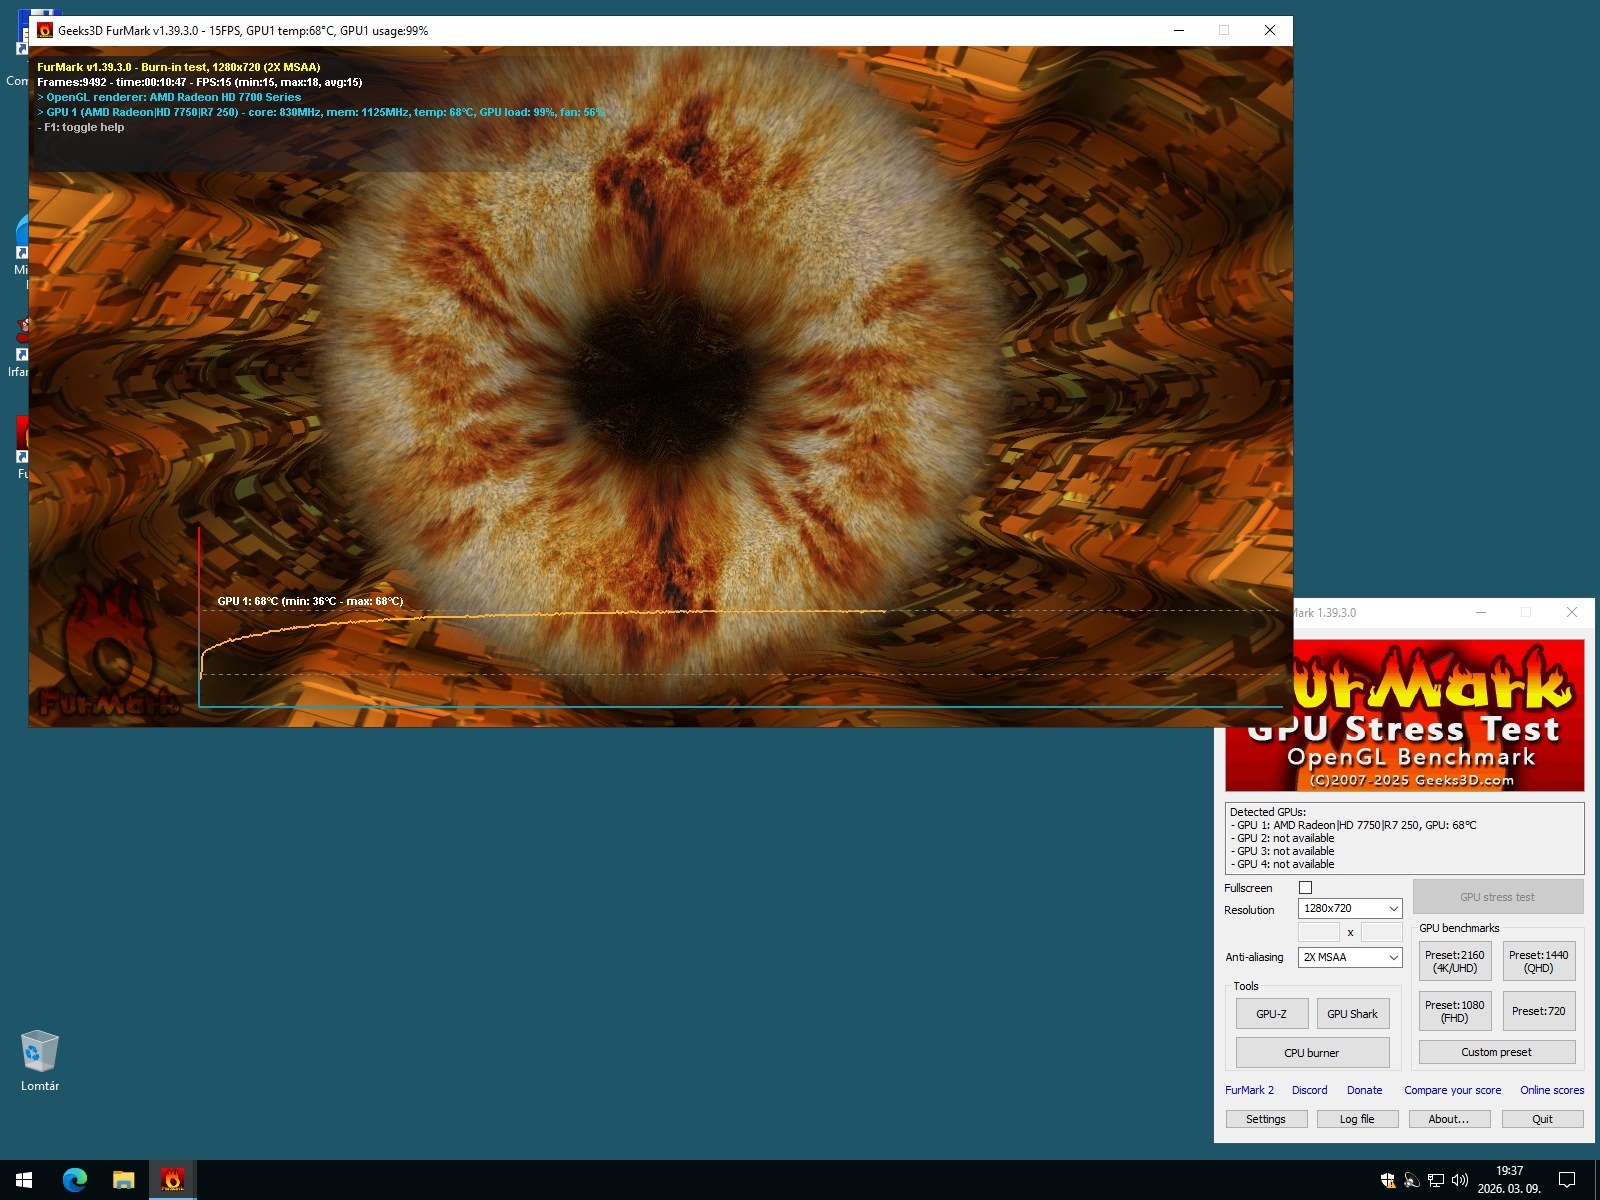Follow the Compare your score link
Viewport: 1600px width, 1200px height.
pos(1453,1090)
